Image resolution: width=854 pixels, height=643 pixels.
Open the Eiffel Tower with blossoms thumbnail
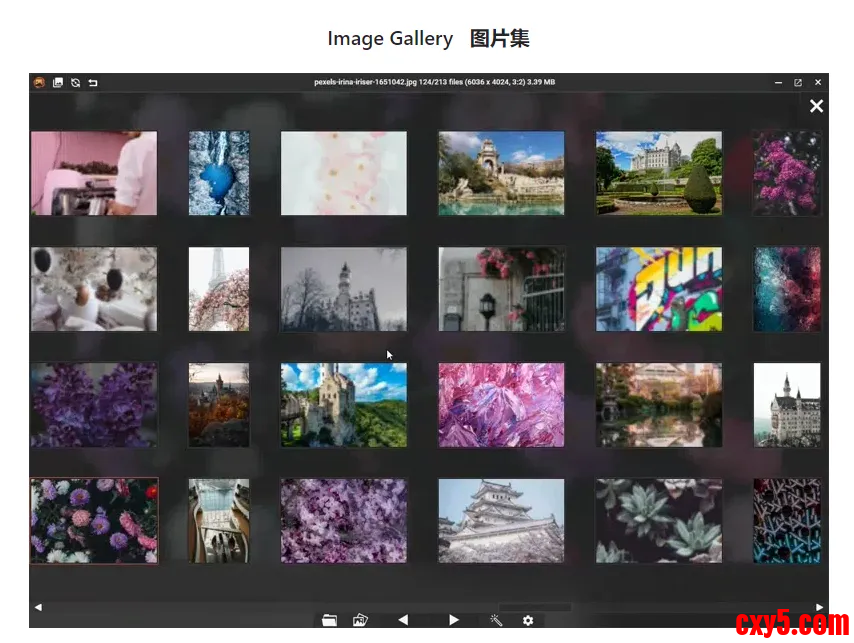(219, 289)
